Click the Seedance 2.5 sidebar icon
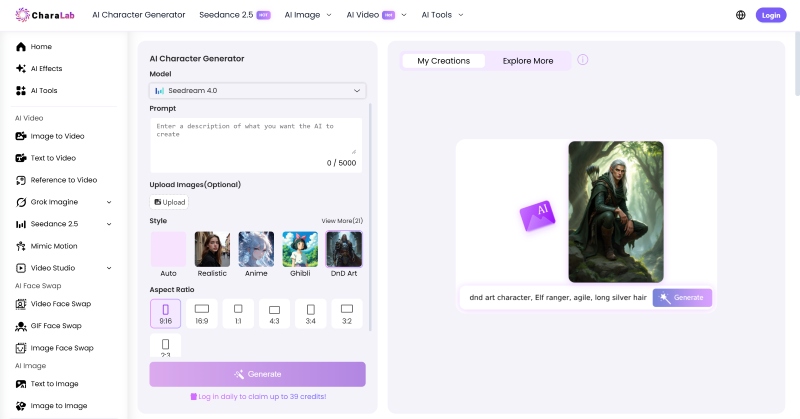Viewport: 800px width, 419px height. (21, 224)
